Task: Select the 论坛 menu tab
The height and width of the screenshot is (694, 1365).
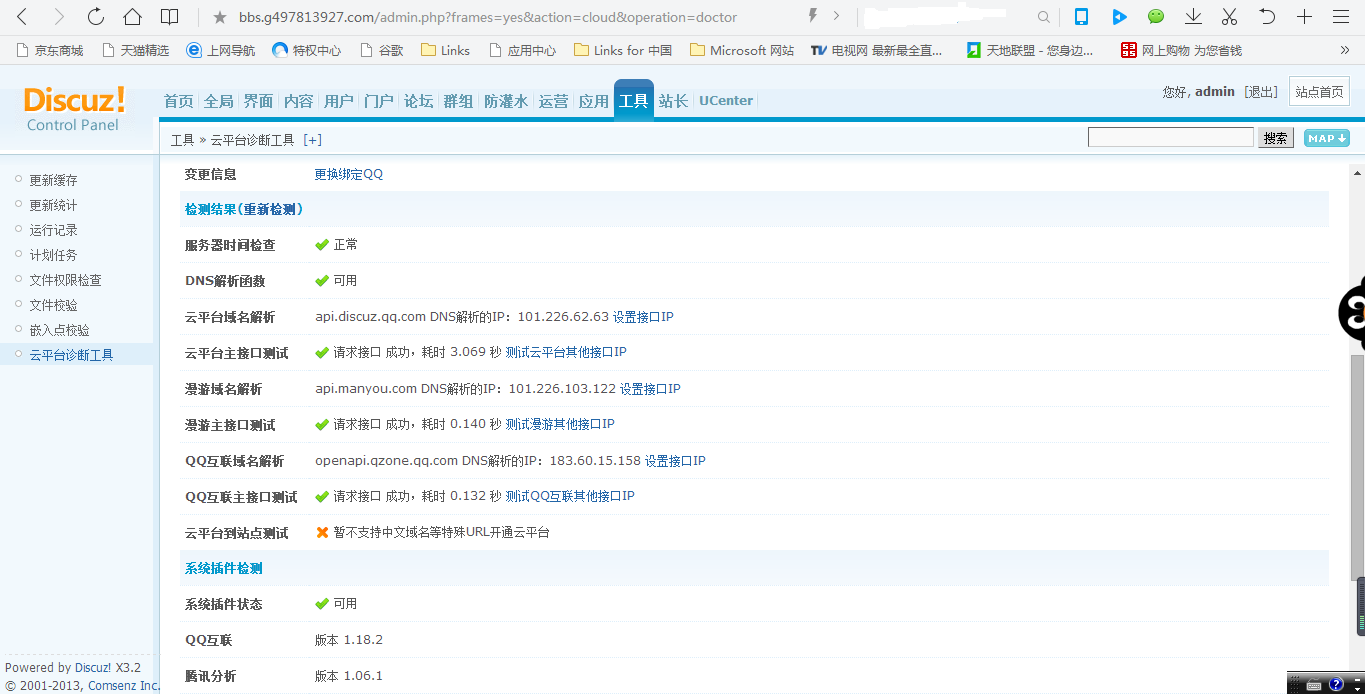Action: (x=419, y=101)
